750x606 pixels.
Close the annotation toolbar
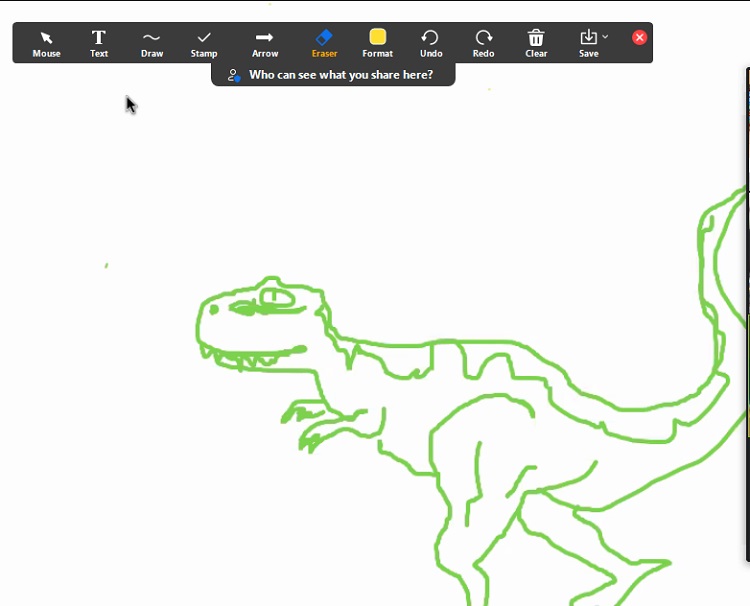pos(640,37)
